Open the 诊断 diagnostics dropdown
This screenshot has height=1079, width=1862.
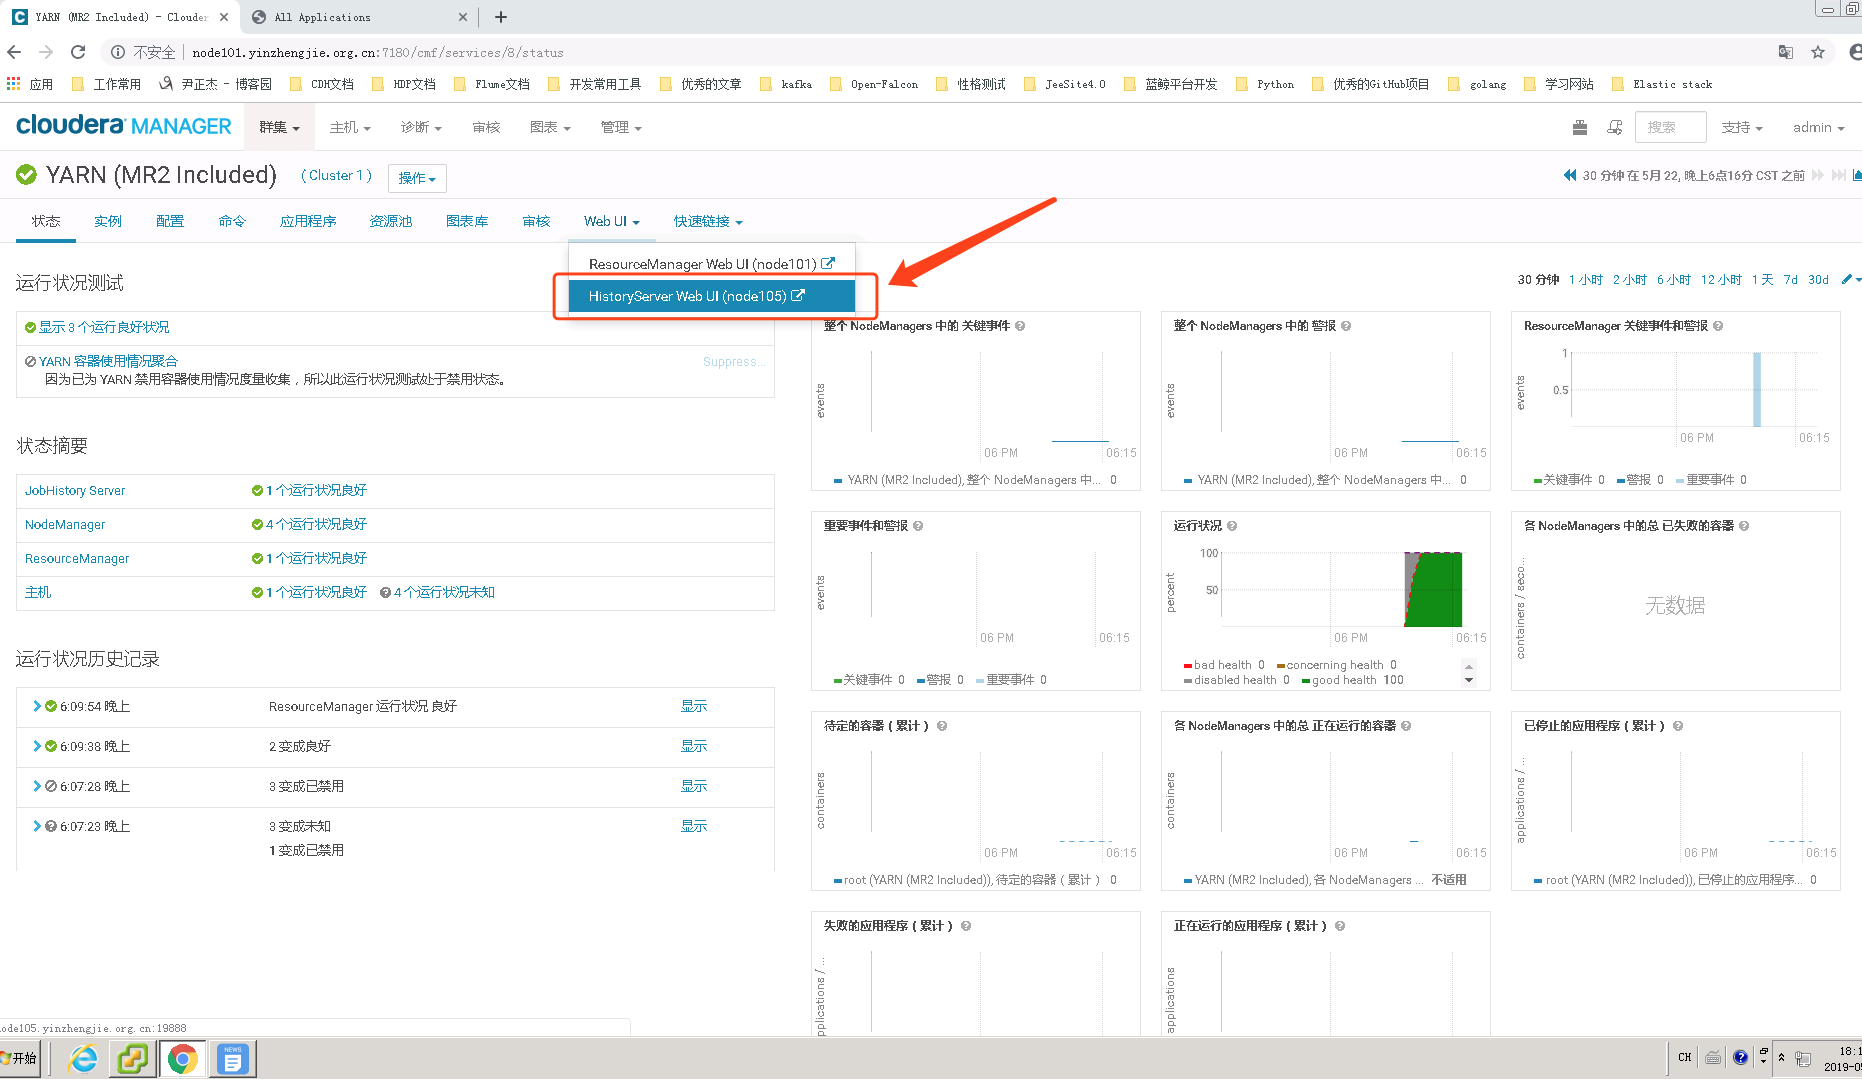click(421, 127)
